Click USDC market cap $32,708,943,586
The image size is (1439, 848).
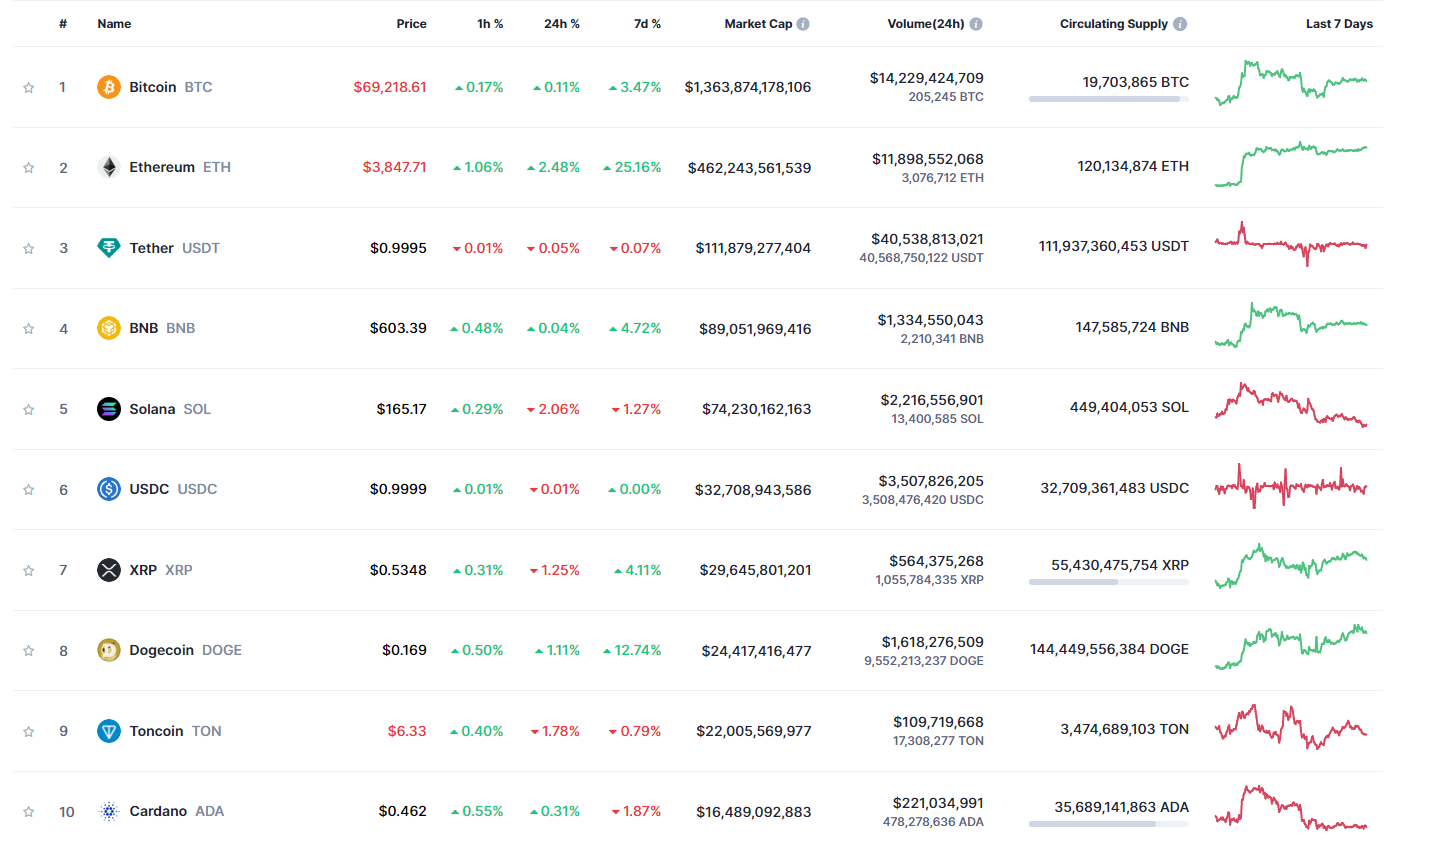(x=753, y=490)
